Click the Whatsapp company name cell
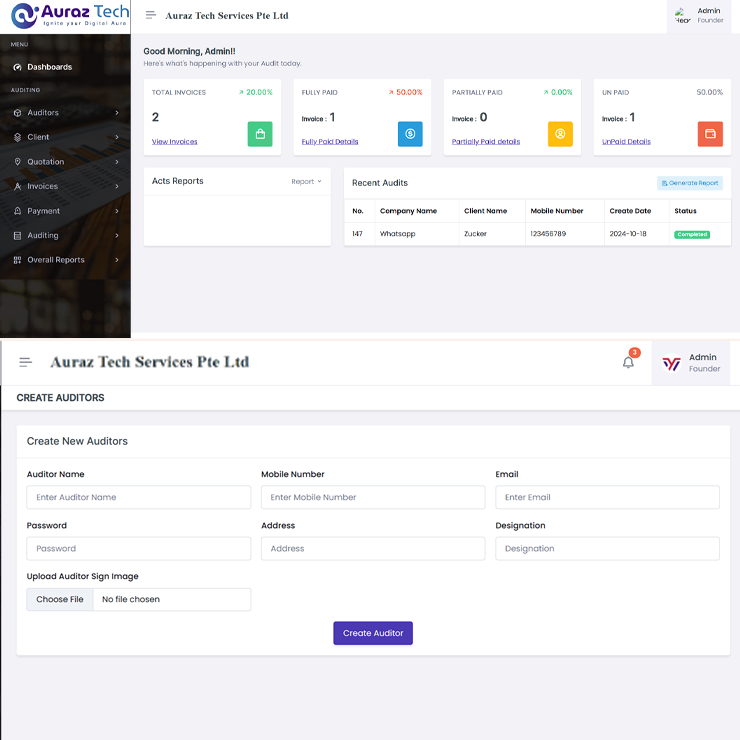Image resolution: width=740 pixels, height=740 pixels. click(397, 234)
